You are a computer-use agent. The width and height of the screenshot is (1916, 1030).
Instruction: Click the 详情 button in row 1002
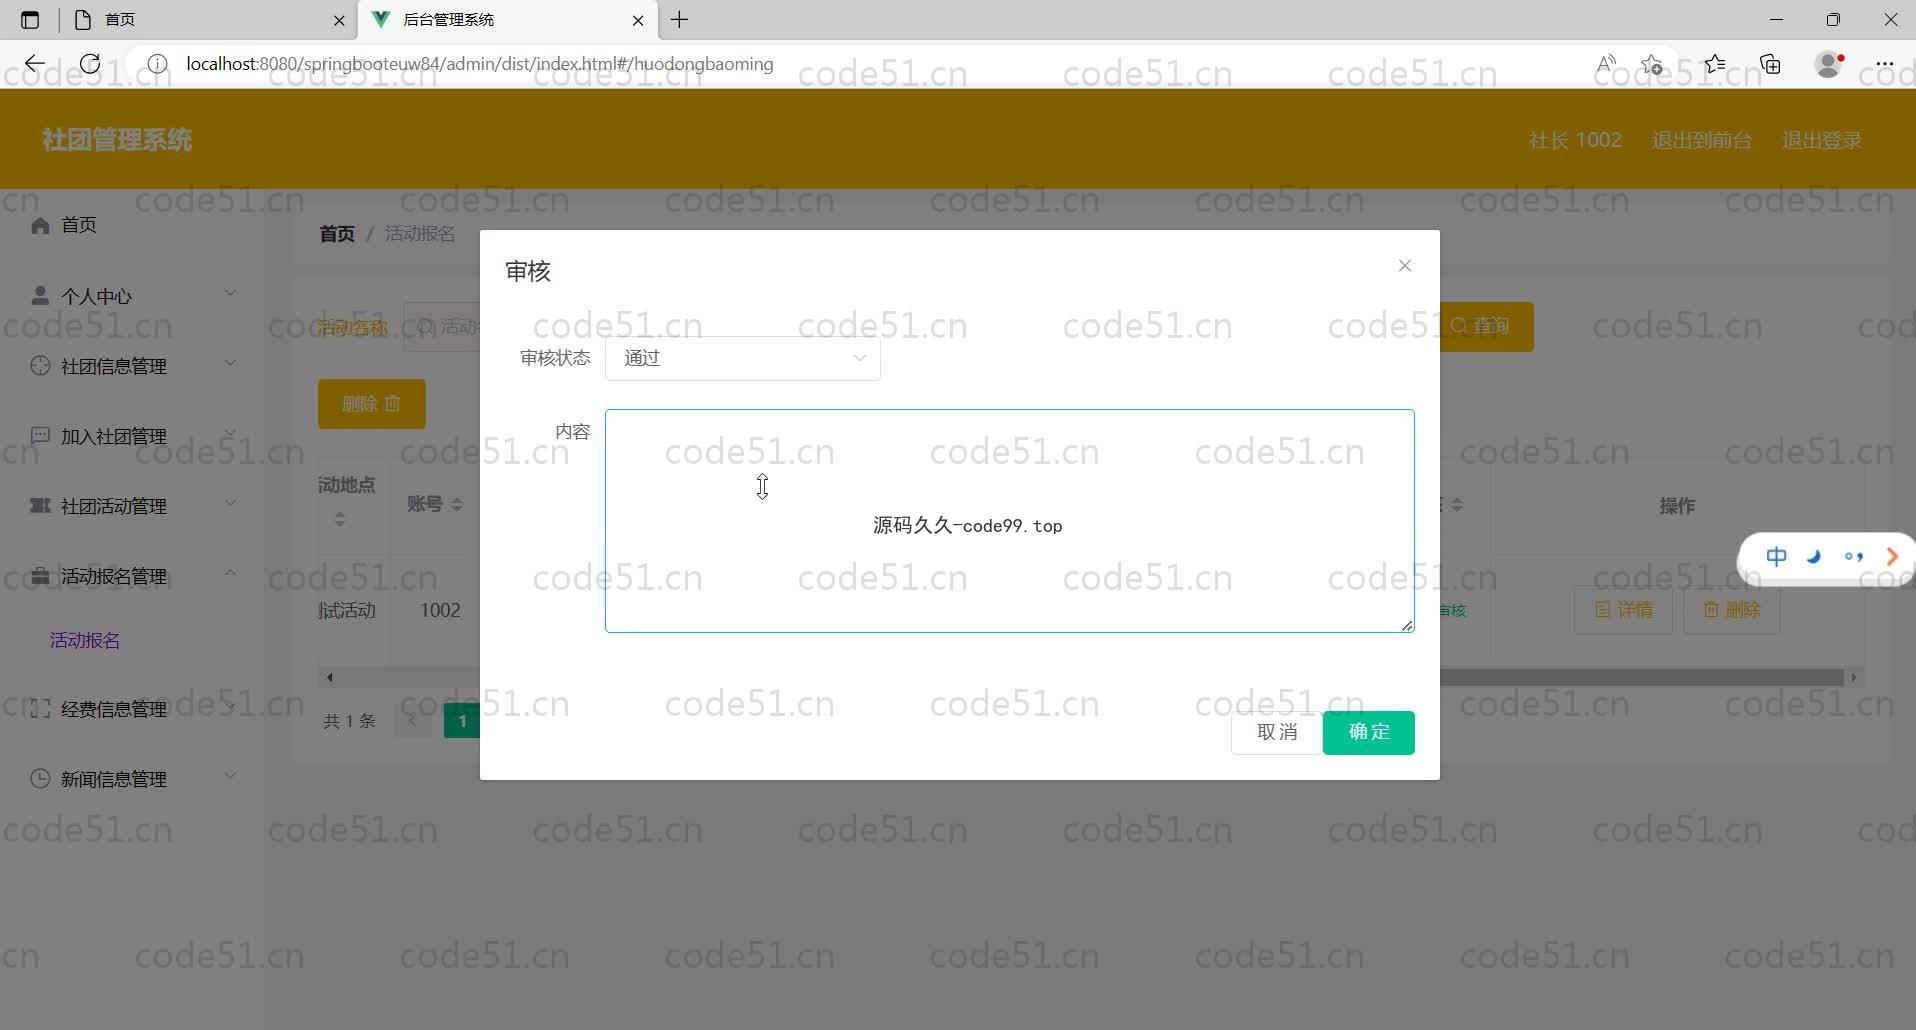point(1624,610)
